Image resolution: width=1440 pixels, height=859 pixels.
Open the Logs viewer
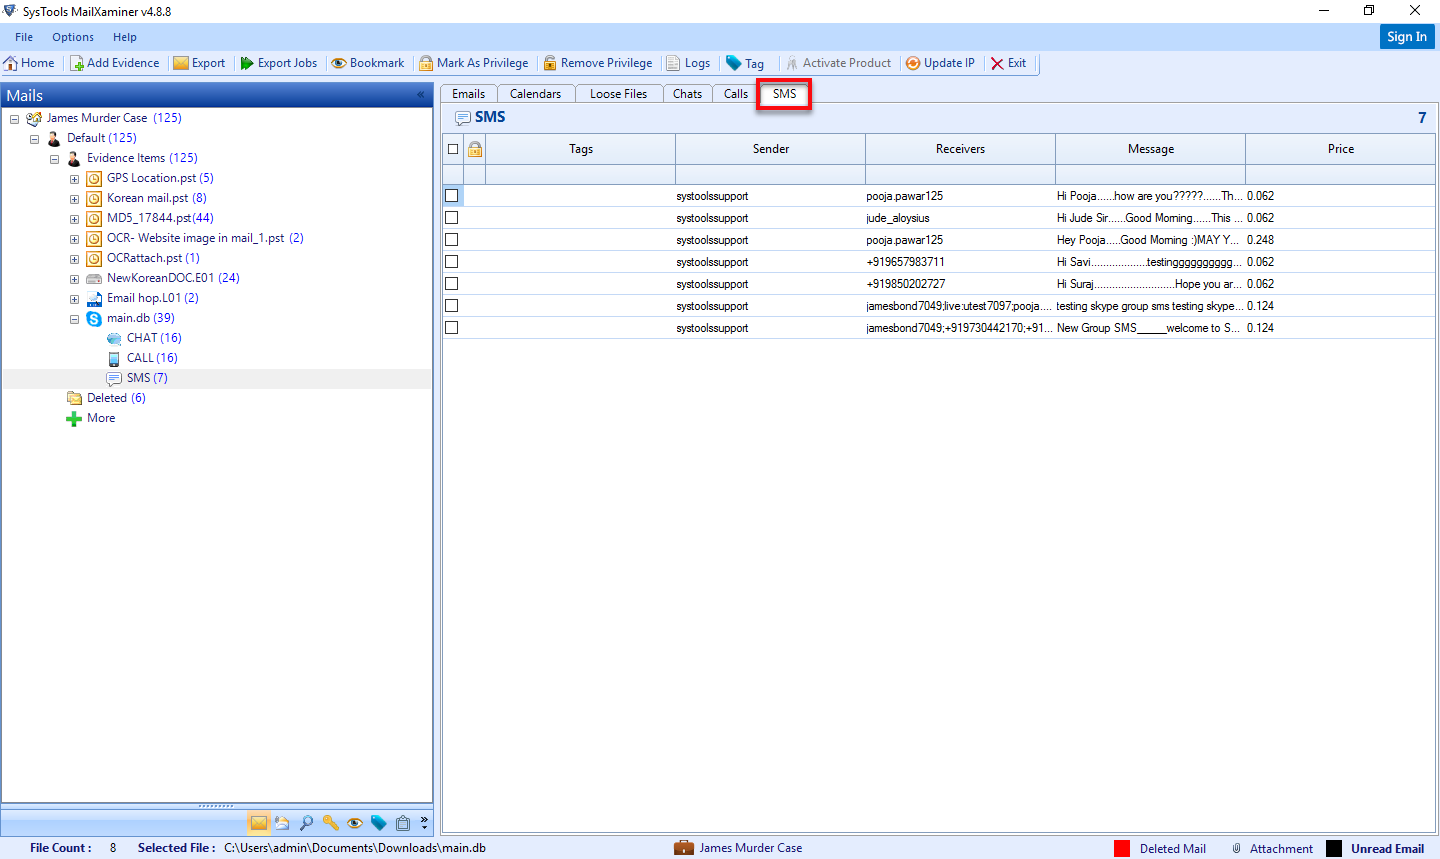click(688, 62)
